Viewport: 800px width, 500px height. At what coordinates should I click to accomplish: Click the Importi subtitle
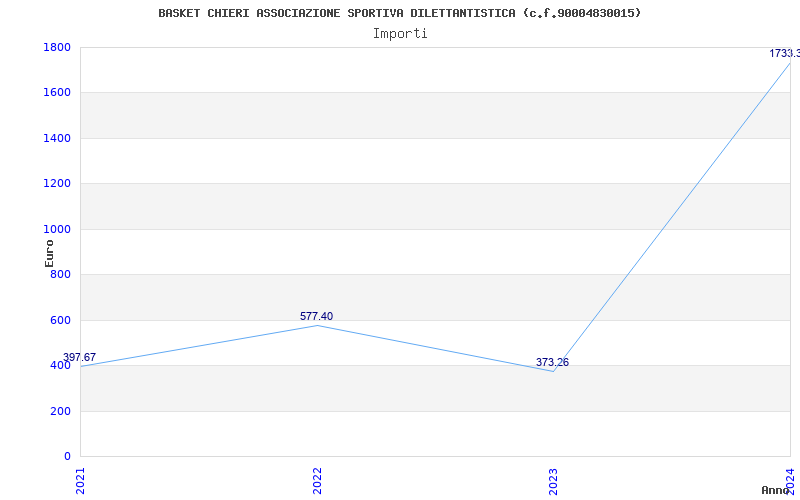[x=400, y=34]
